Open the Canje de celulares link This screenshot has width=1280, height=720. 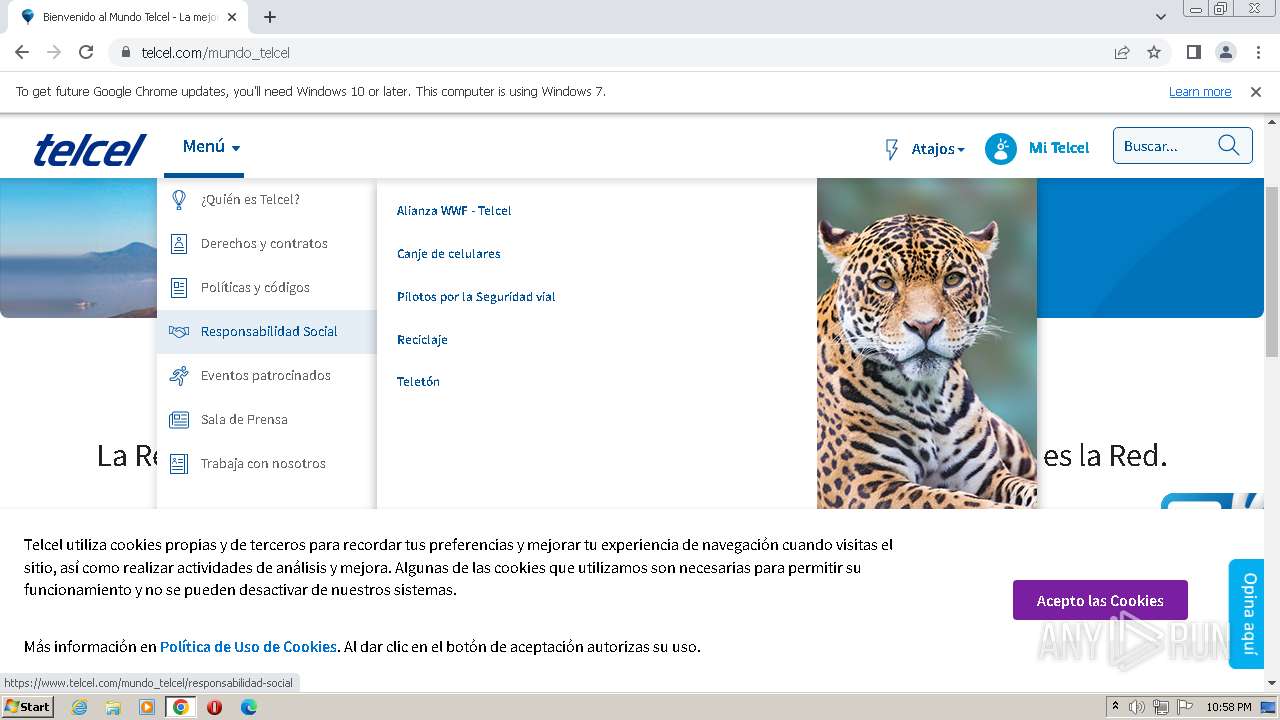[449, 254]
